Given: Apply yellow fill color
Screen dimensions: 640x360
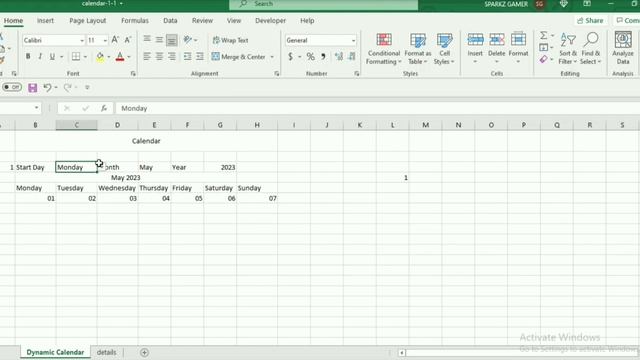Looking at the screenshot, I should [x=100, y=57].
